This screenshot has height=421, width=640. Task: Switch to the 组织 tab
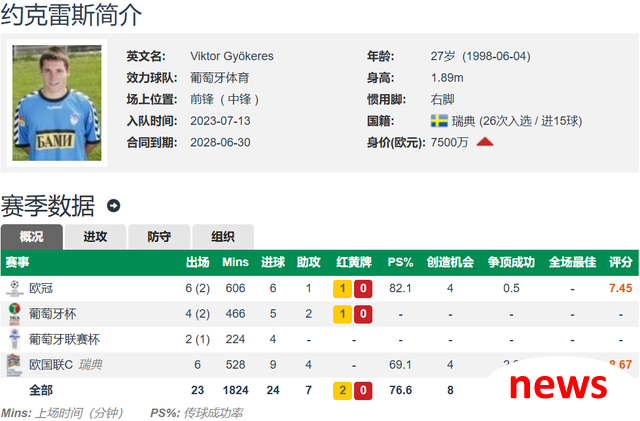click(x=223, y=236)
